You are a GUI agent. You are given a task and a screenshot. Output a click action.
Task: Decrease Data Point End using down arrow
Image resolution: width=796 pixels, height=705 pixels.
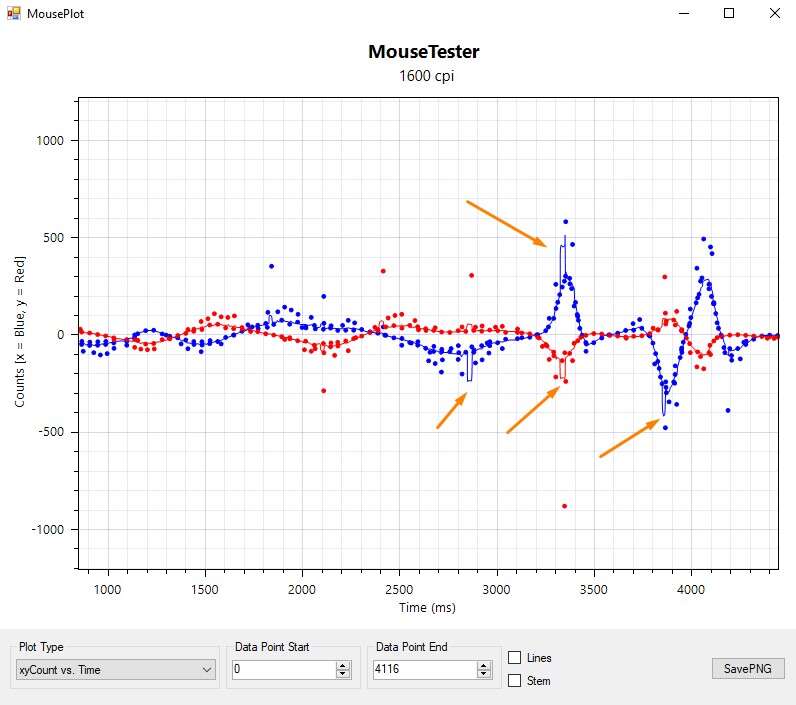point(484,675)
